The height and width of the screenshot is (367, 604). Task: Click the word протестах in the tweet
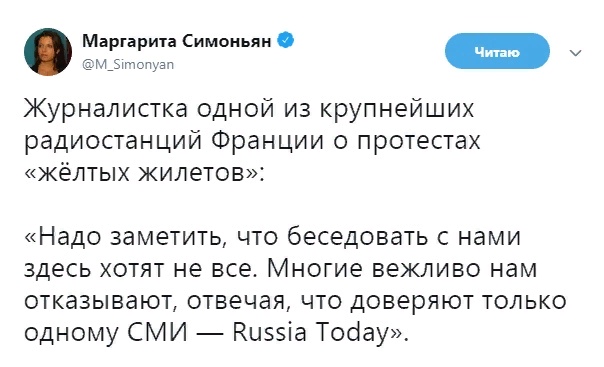(419, 143)
